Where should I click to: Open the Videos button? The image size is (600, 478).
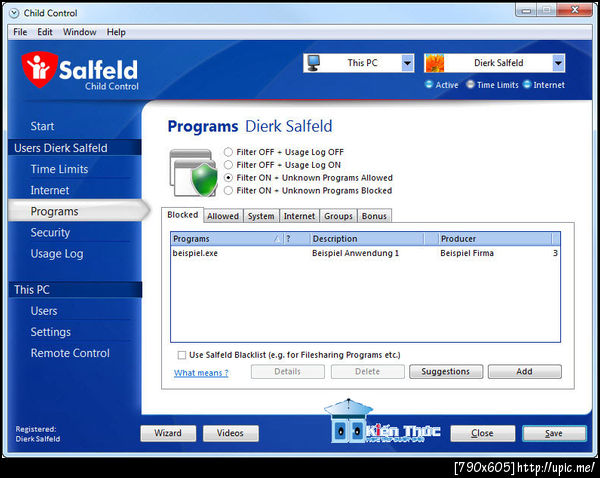point(230,433)
